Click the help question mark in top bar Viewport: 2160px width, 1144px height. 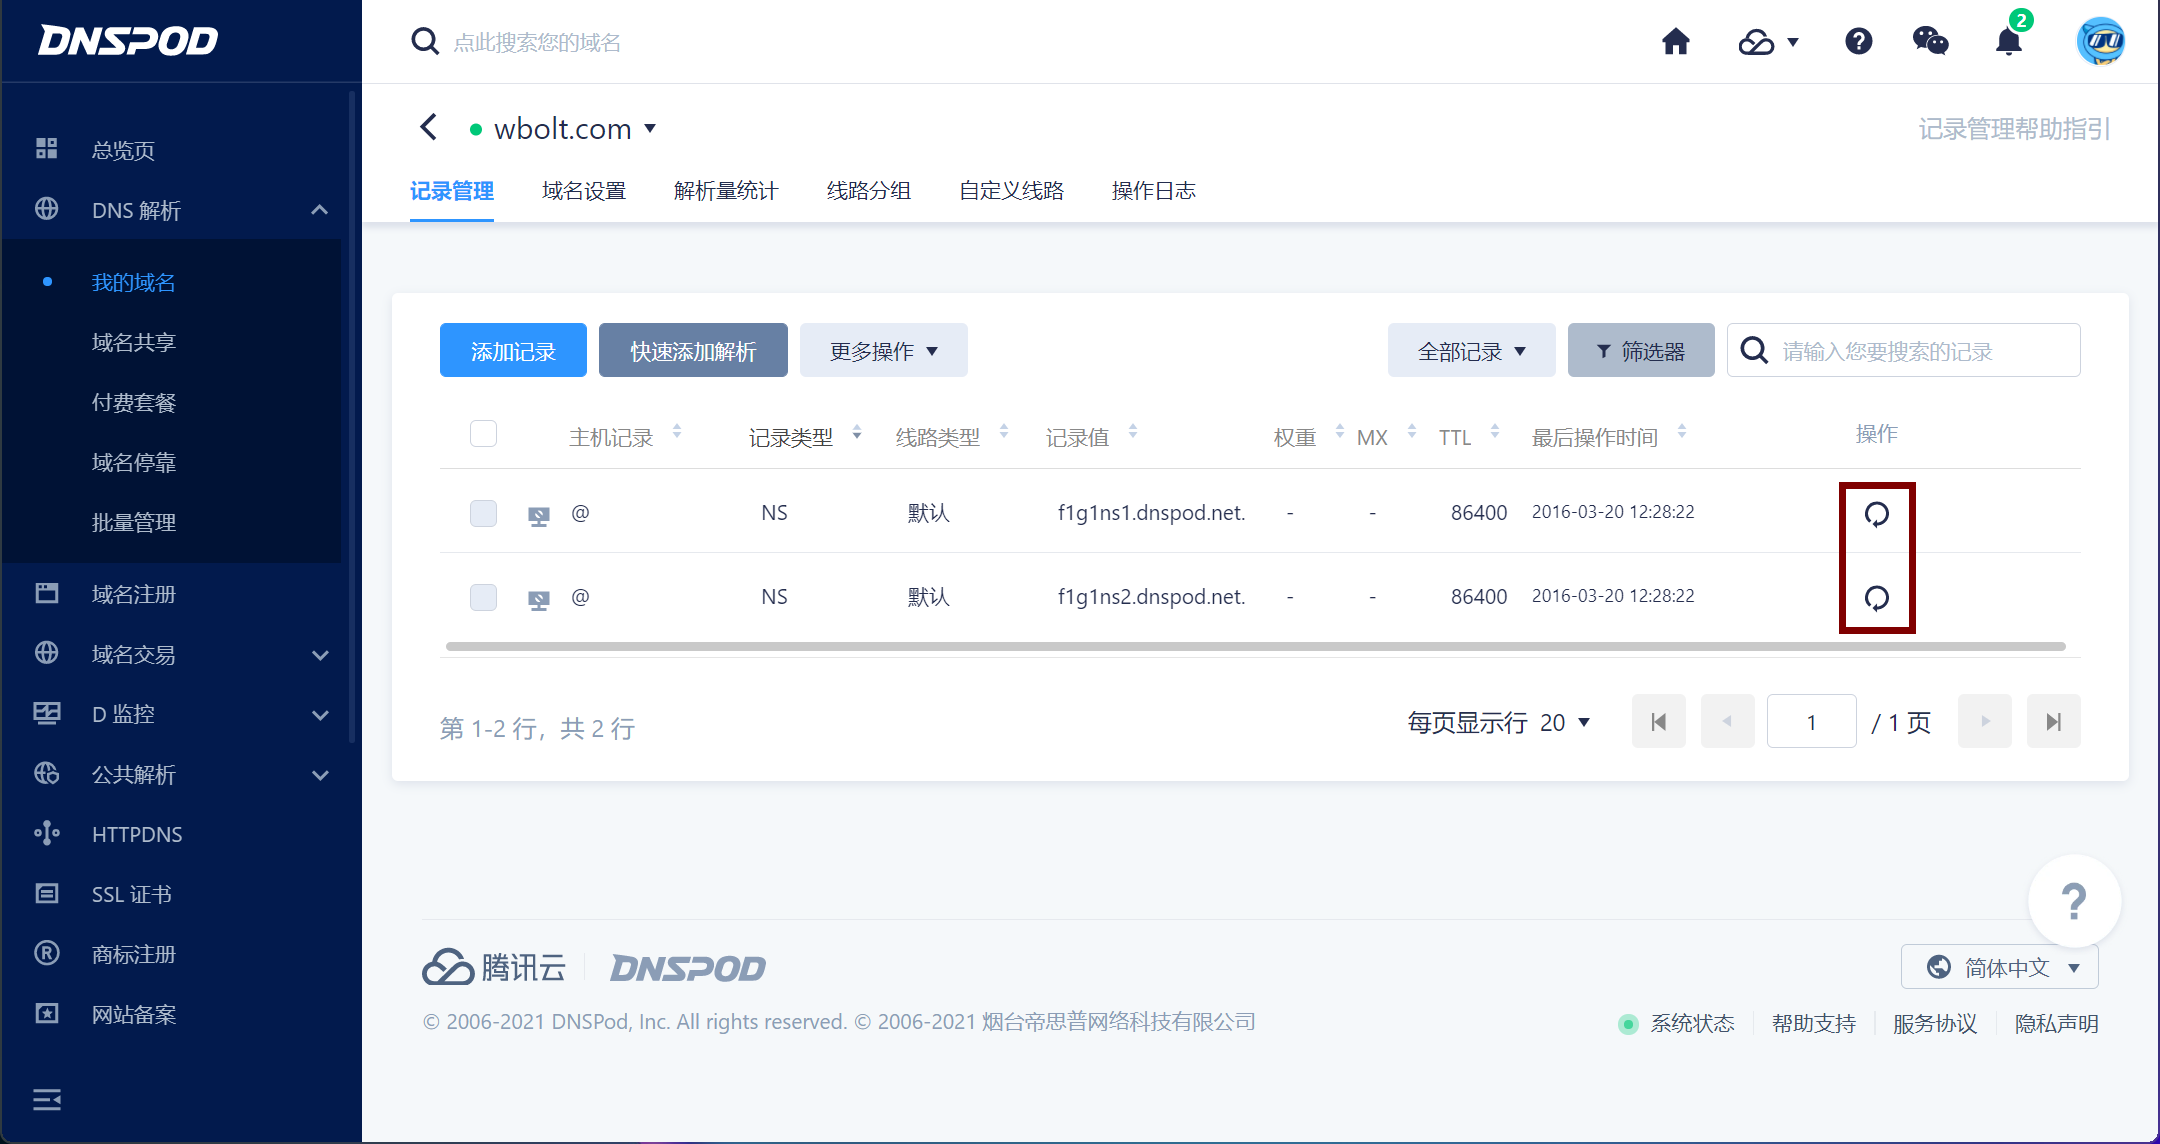click(1858, 42)
